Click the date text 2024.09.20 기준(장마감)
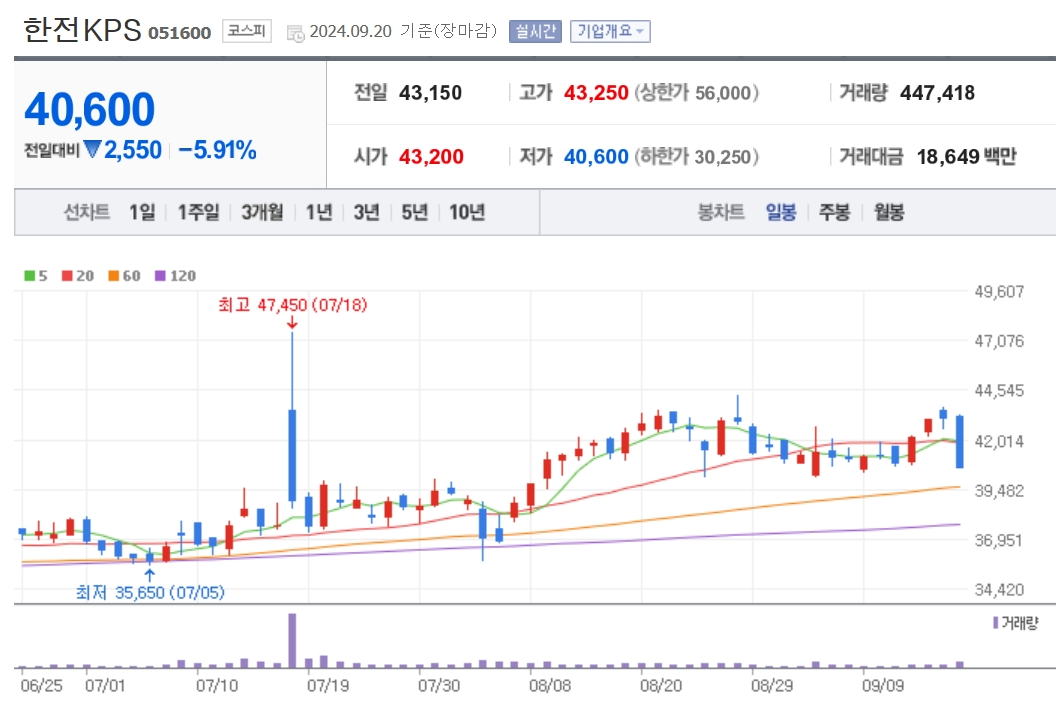Image resolution: width=1056 pixels, height=708 pixels. pos(403,31)
